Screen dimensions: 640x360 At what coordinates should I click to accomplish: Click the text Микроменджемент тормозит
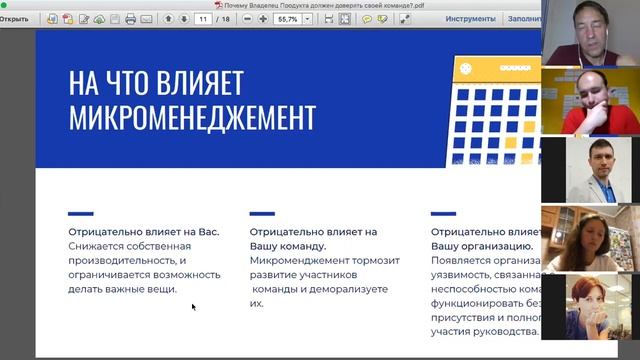coord(324,260)
